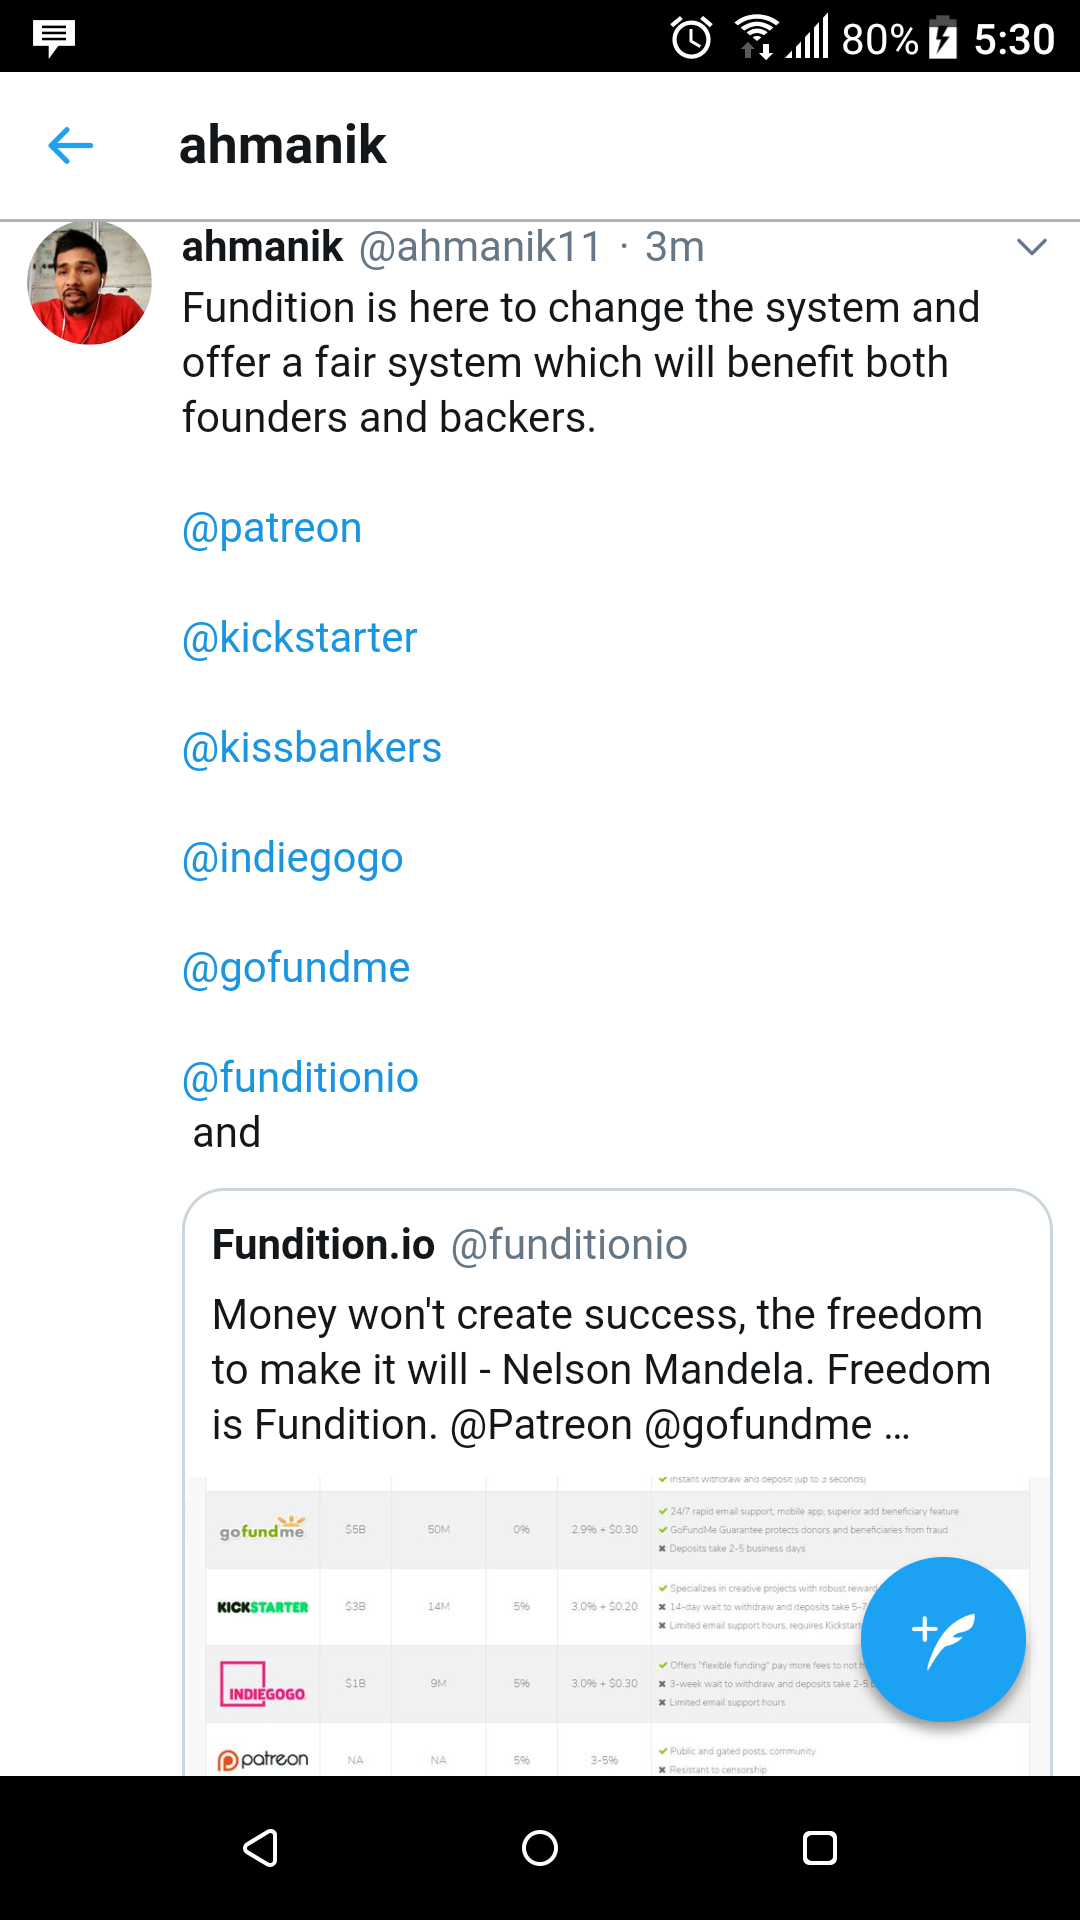Tap the Wi-Fi status icon
Viewport: 1080px width, 1920px height.
pyautogui.click(x=757, y=36)
